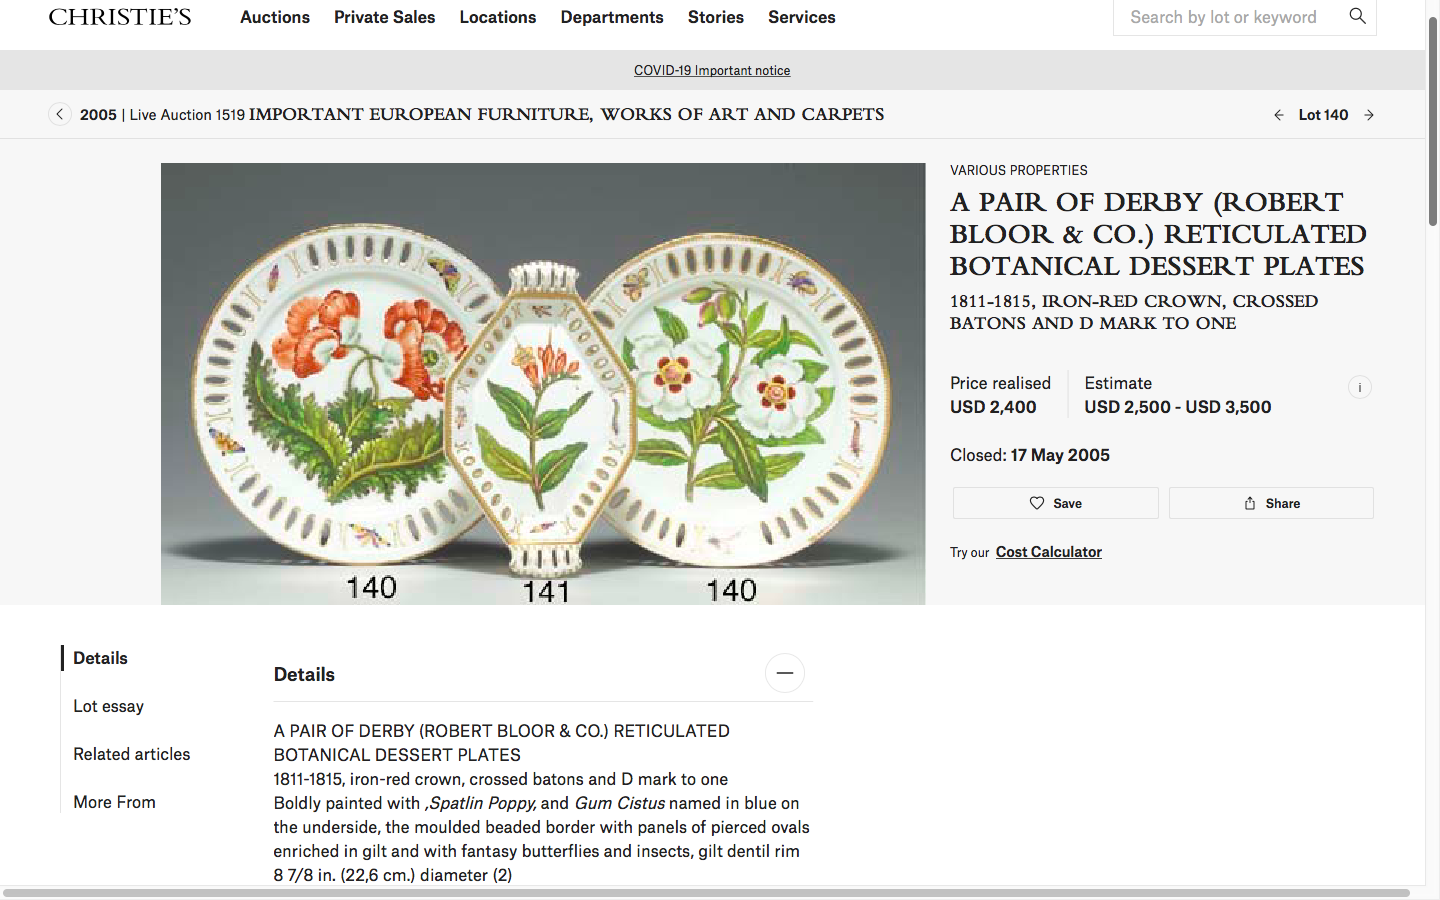Open the Locations menu
Image resolution: width=1440 pixels, height=900 pixels.
(x=498, y=17)
